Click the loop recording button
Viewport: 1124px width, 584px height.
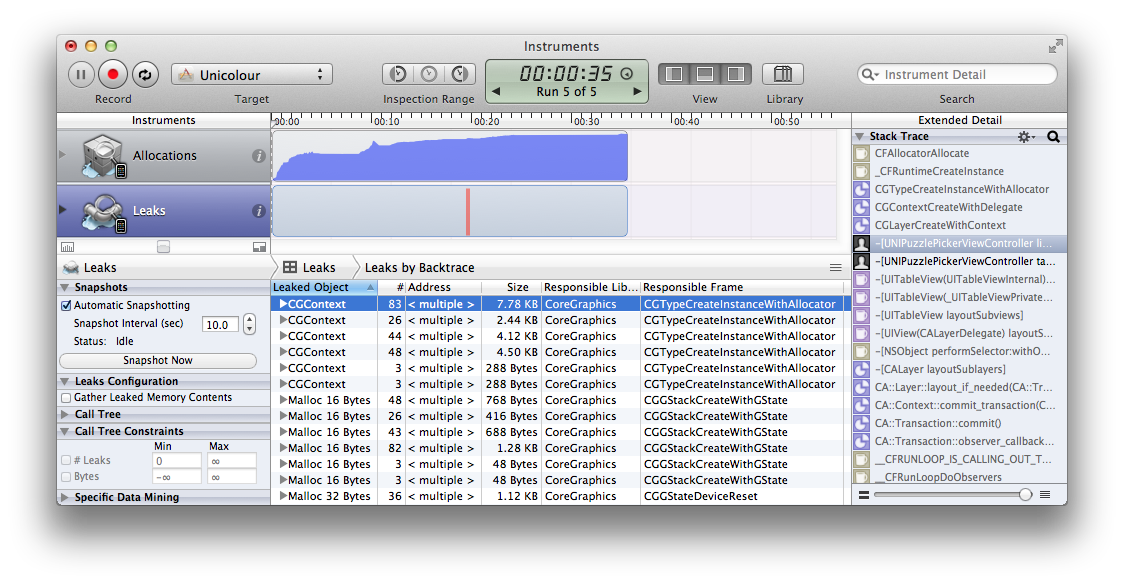(x=145, y=75)
